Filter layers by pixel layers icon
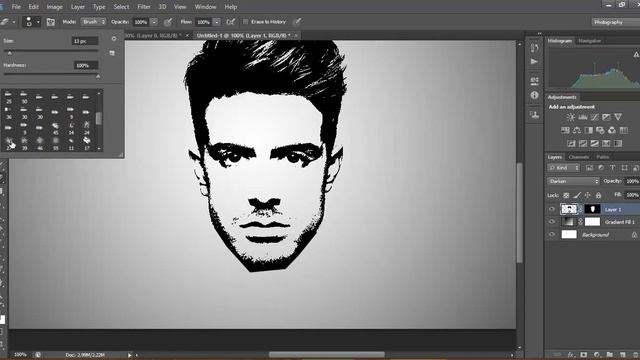640x360 pixels. 589,168
